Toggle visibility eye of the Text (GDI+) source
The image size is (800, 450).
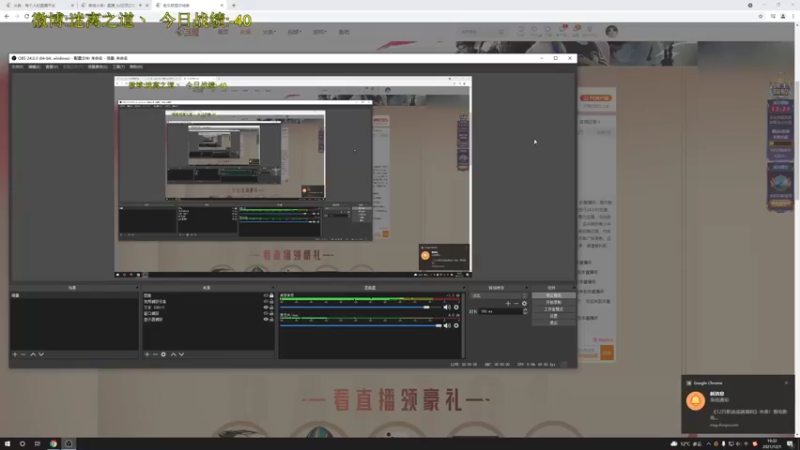coord(266,308)
